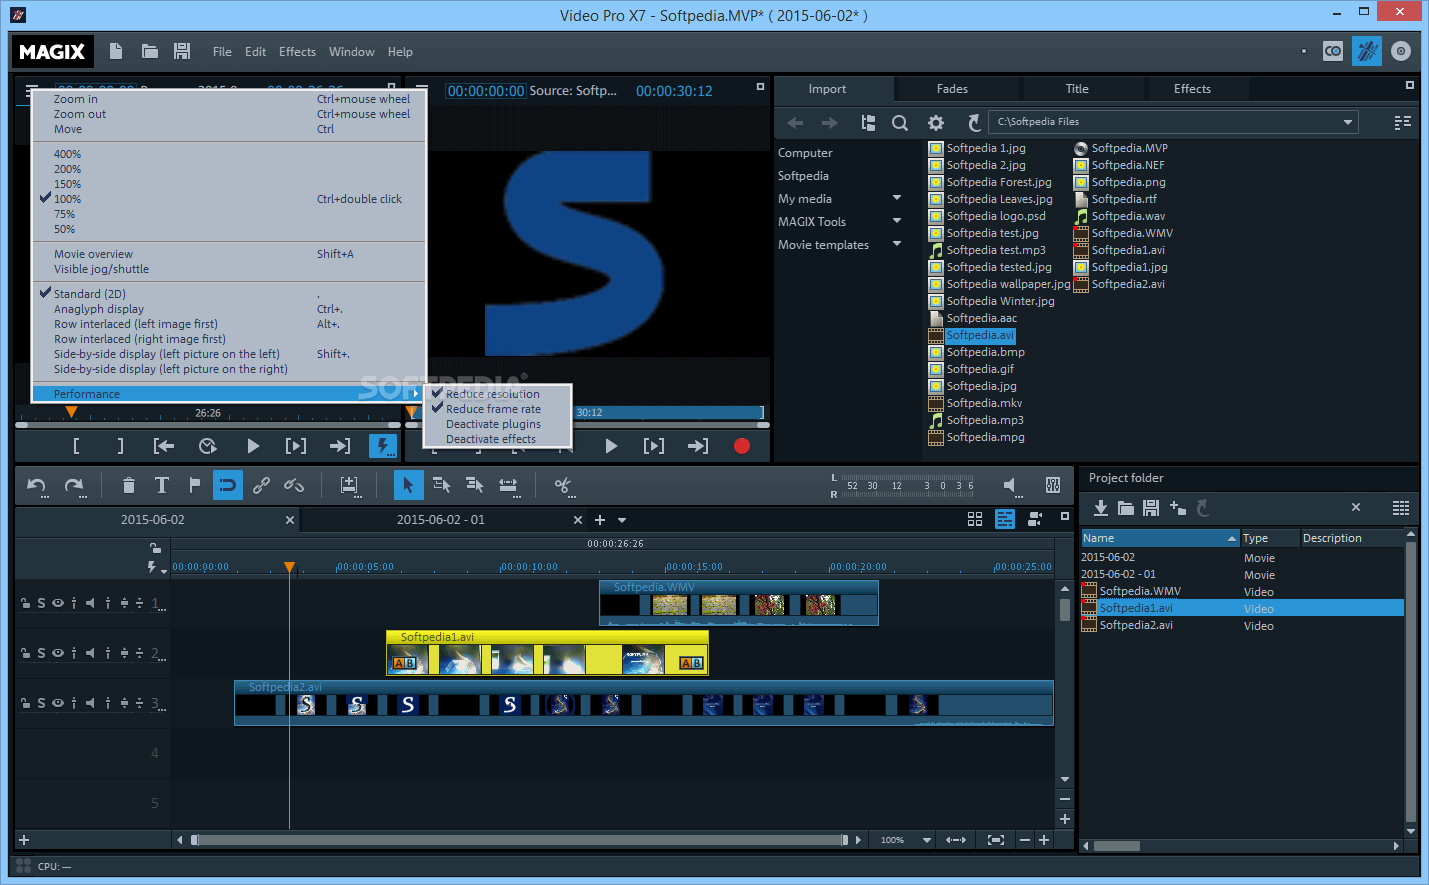This screenshot has height=885, width=1429.
Task: Click the save disk icon in Project folder
Action: pyautogui.click(x=1151, y=508)
